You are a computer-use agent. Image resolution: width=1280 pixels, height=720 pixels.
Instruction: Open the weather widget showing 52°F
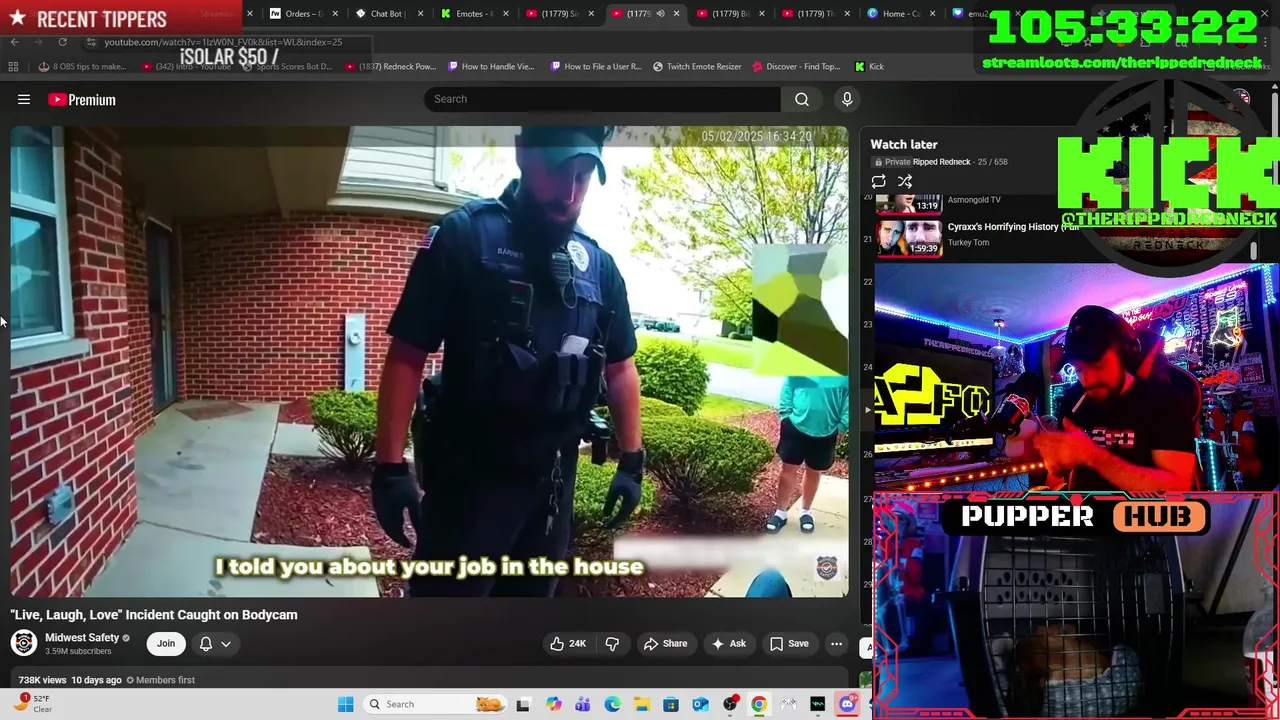point(34,703)
